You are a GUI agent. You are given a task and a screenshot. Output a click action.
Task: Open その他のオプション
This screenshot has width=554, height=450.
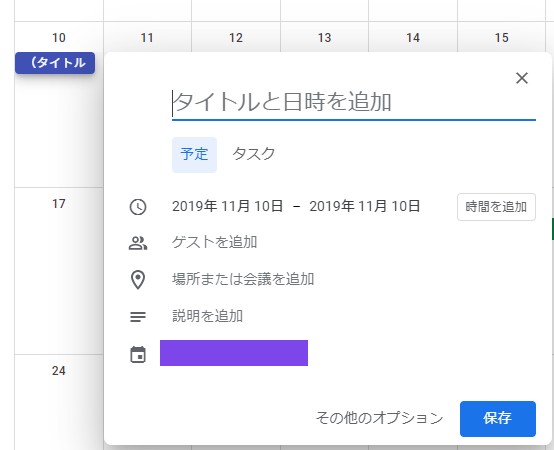379,418
